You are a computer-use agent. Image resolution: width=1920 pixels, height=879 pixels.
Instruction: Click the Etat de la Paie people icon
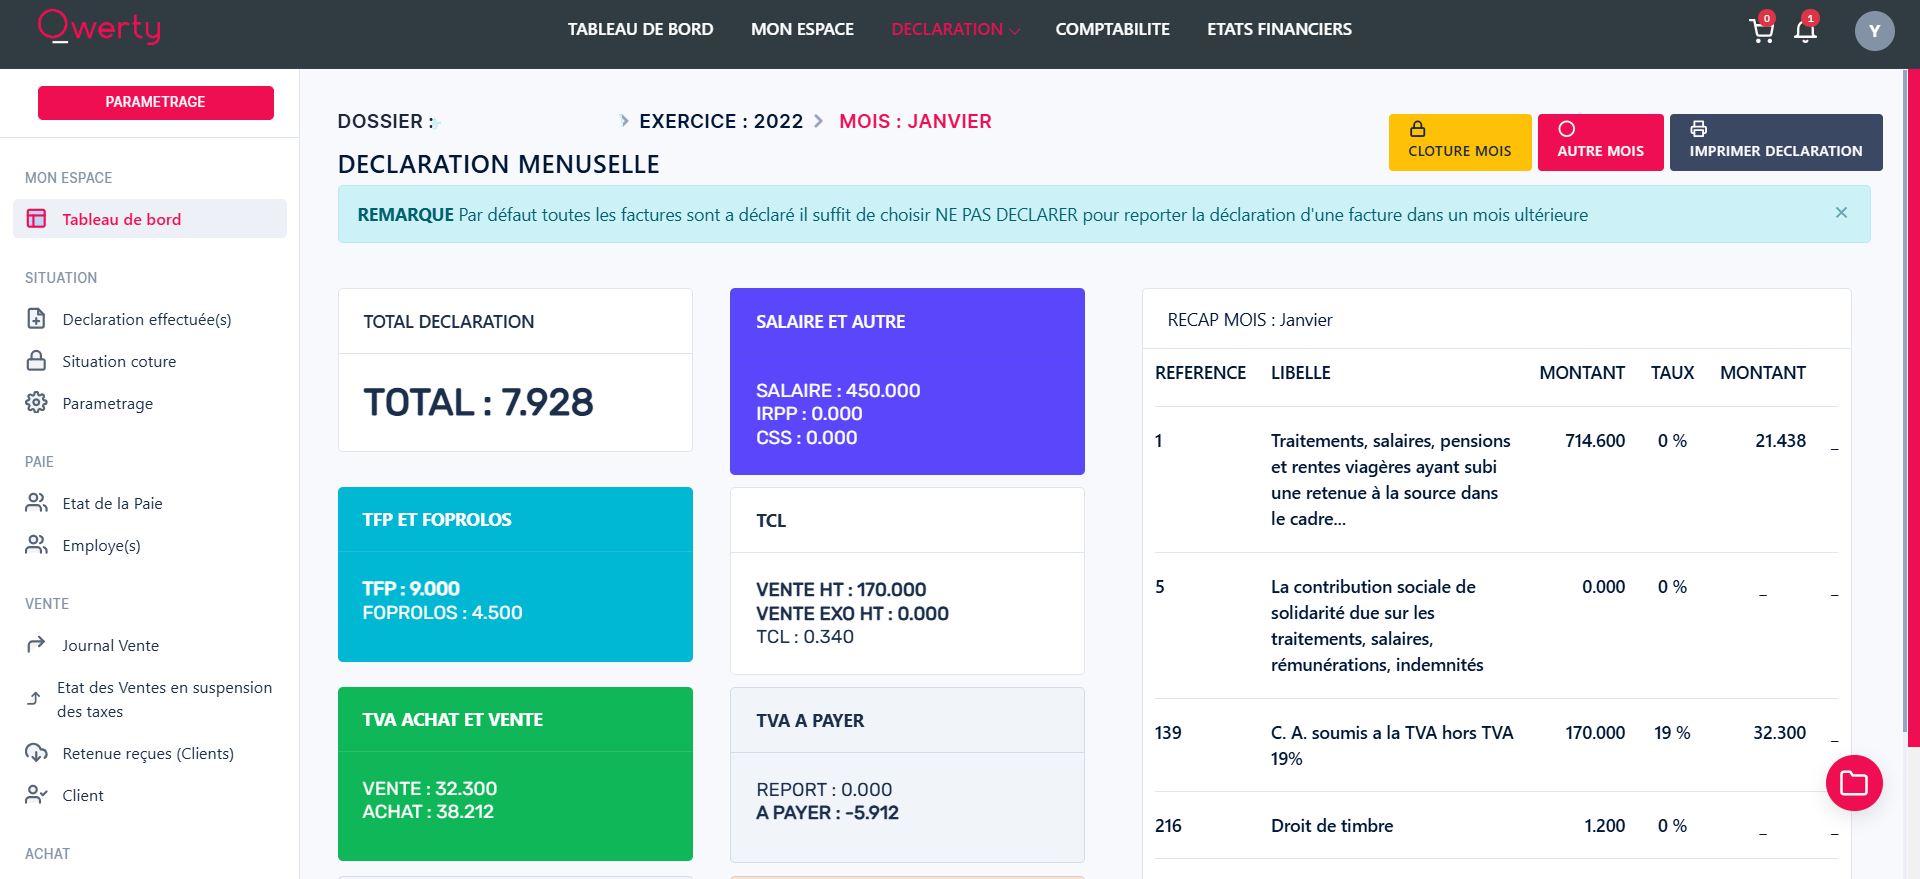tap(36, 503)
